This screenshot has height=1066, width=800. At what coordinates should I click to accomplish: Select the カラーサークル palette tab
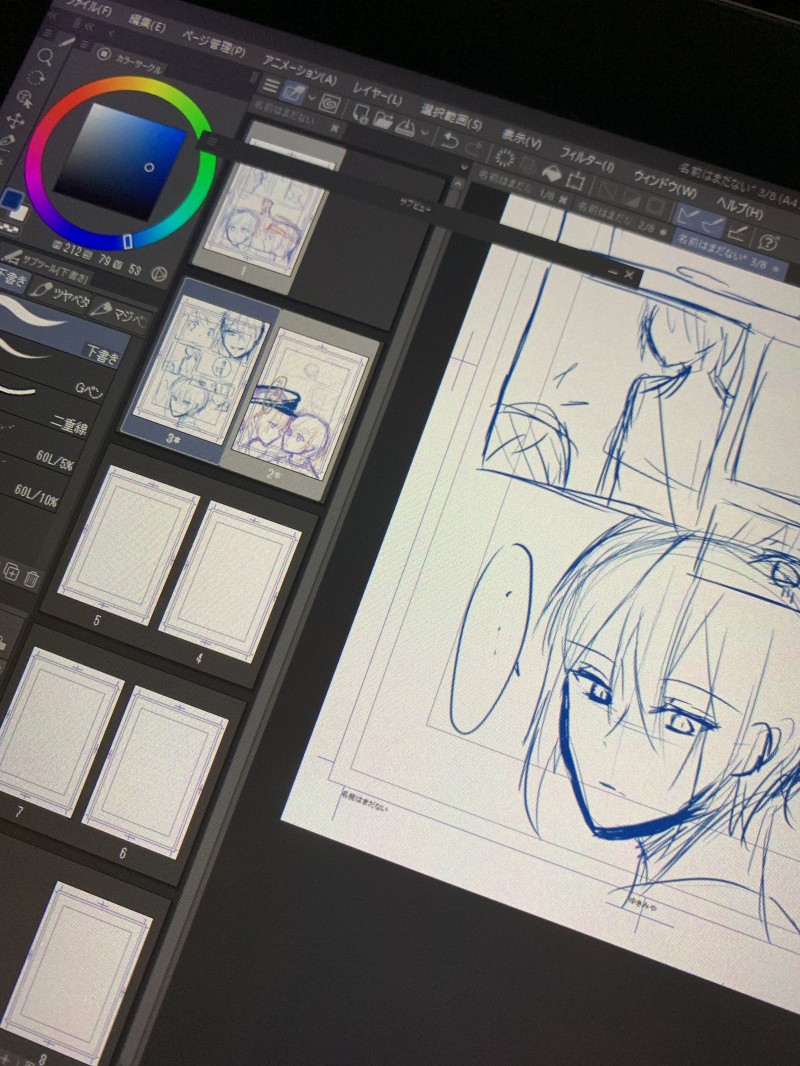tap(138, 64)
